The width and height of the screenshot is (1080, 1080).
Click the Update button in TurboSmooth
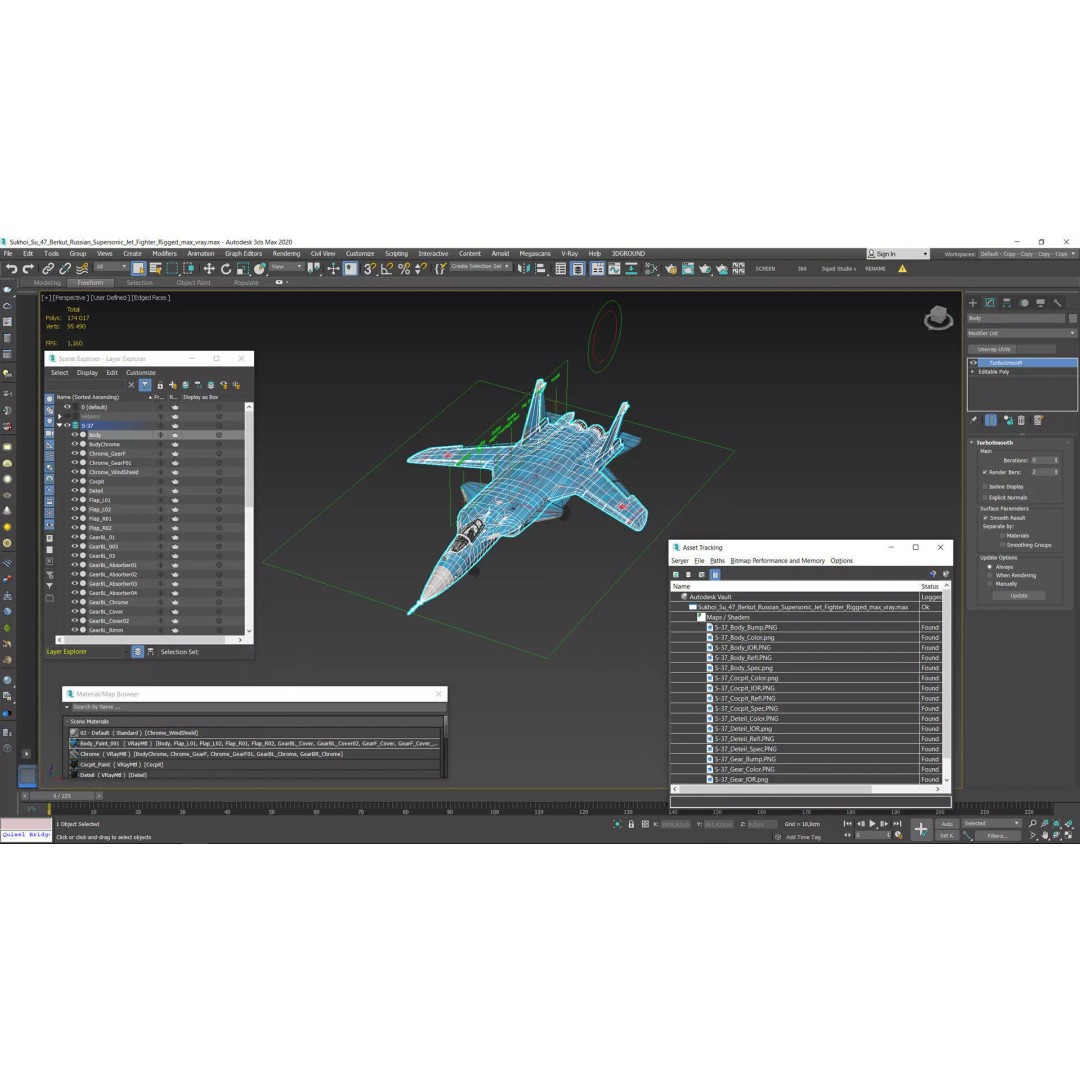pos(1019,596)
